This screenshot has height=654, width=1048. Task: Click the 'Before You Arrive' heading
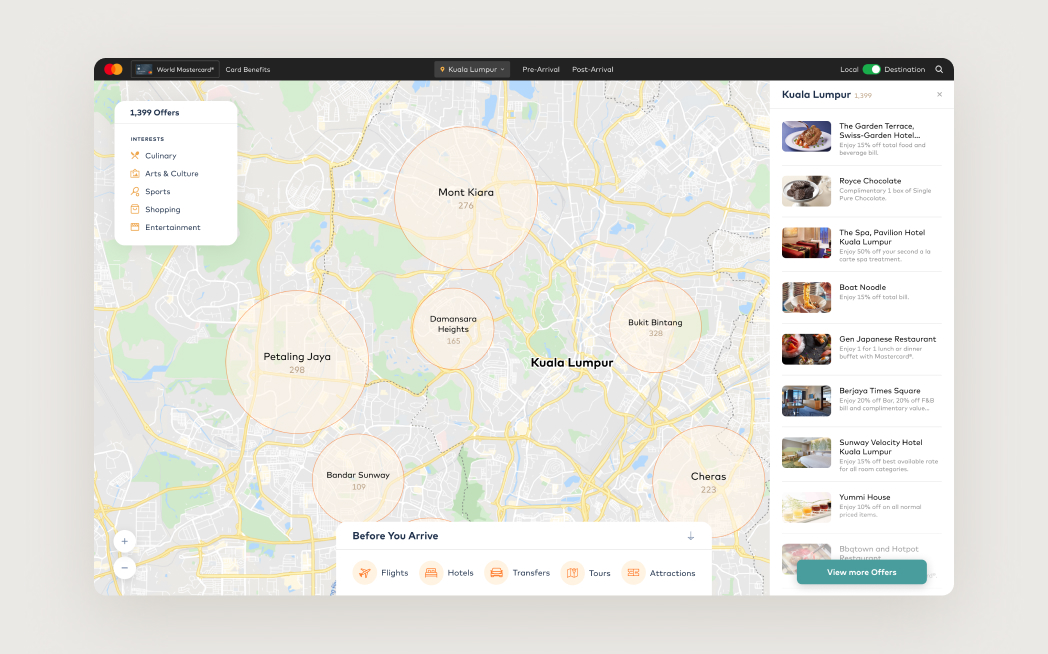pyautogui.click(x=395, y=536)
